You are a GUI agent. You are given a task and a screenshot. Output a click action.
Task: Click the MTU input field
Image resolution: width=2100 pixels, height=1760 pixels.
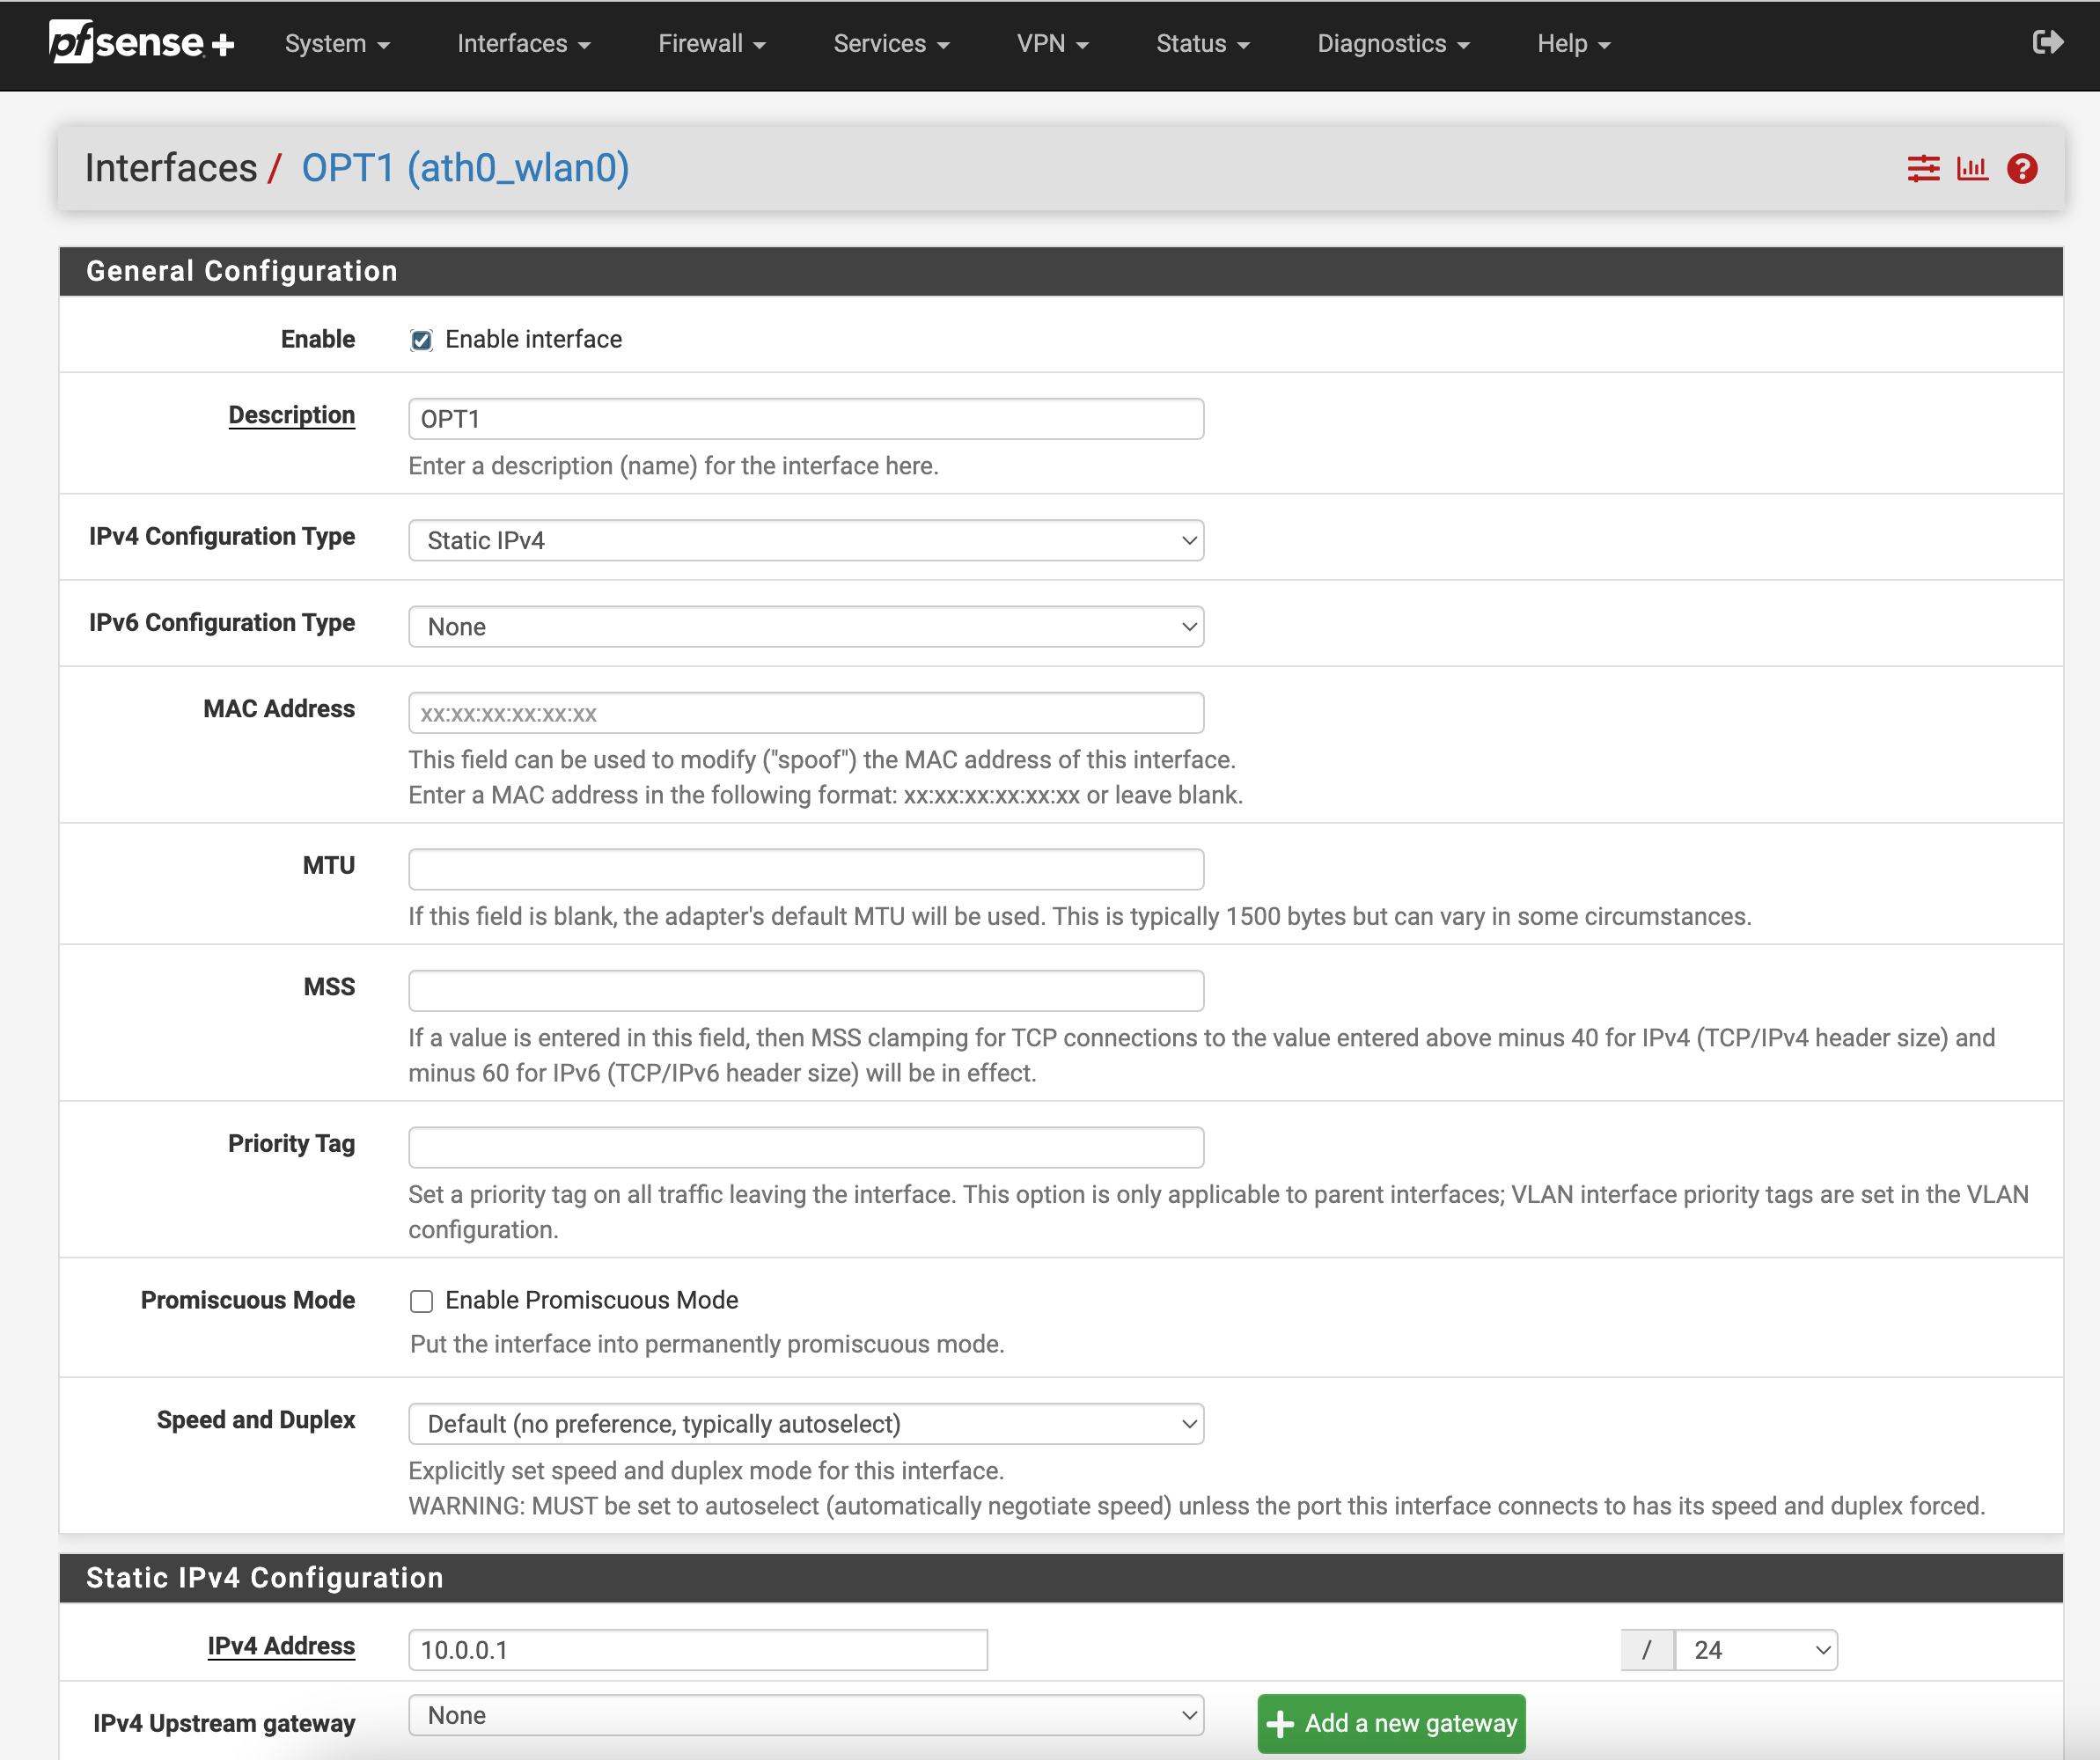pos(805,869)
